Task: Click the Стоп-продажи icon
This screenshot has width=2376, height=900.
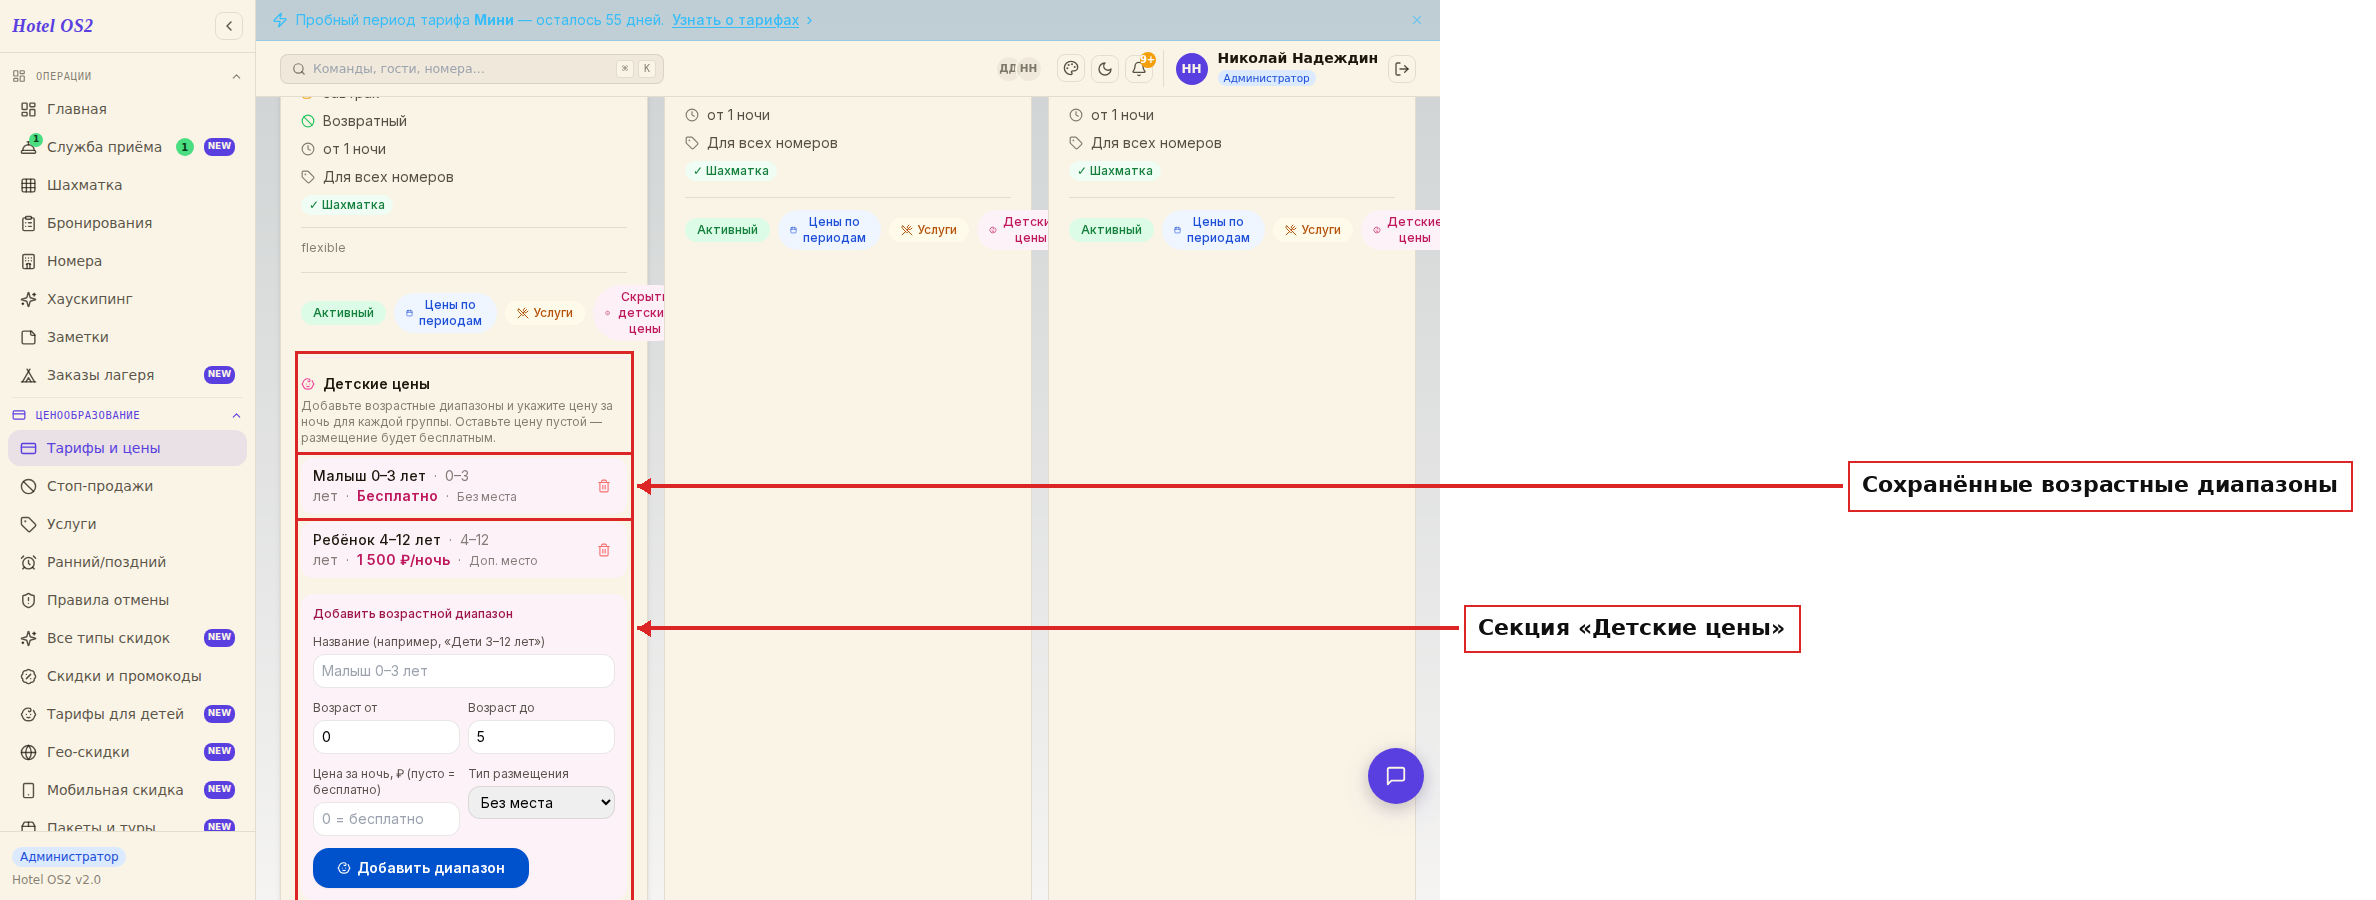Action: coord(29,486)
